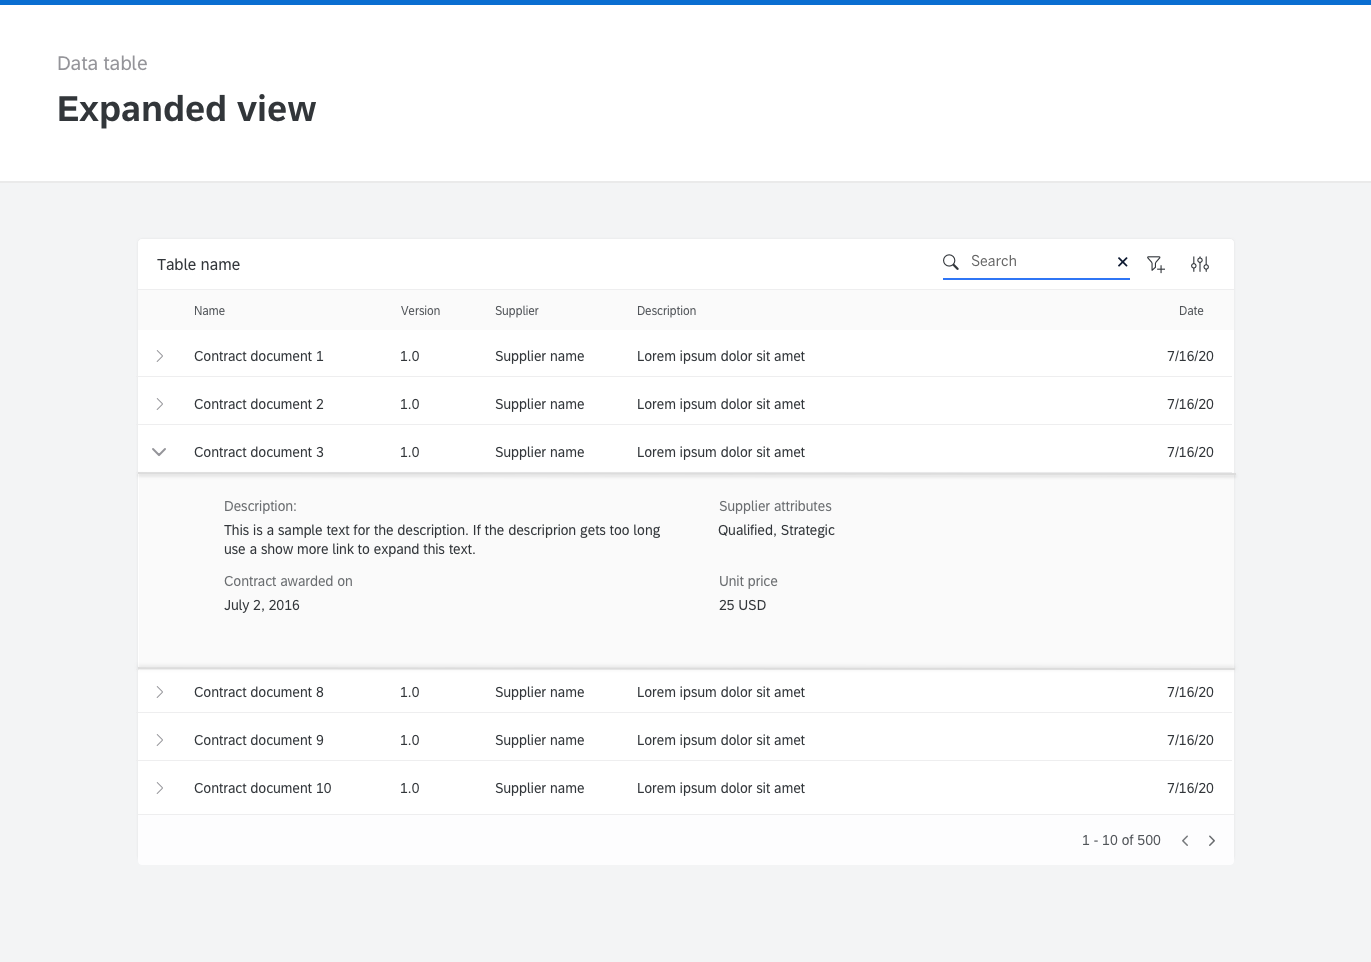
Task: Expand the Contract document 10 row
Action: pyautogui.click(x=159, y=788)
